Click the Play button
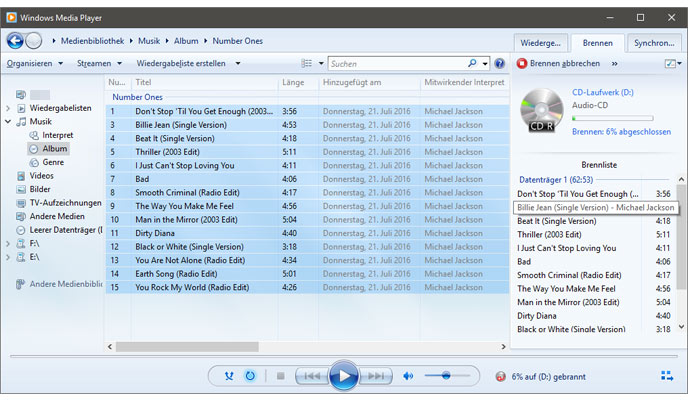This screenshot has width=688, height=400. (342, 376)
